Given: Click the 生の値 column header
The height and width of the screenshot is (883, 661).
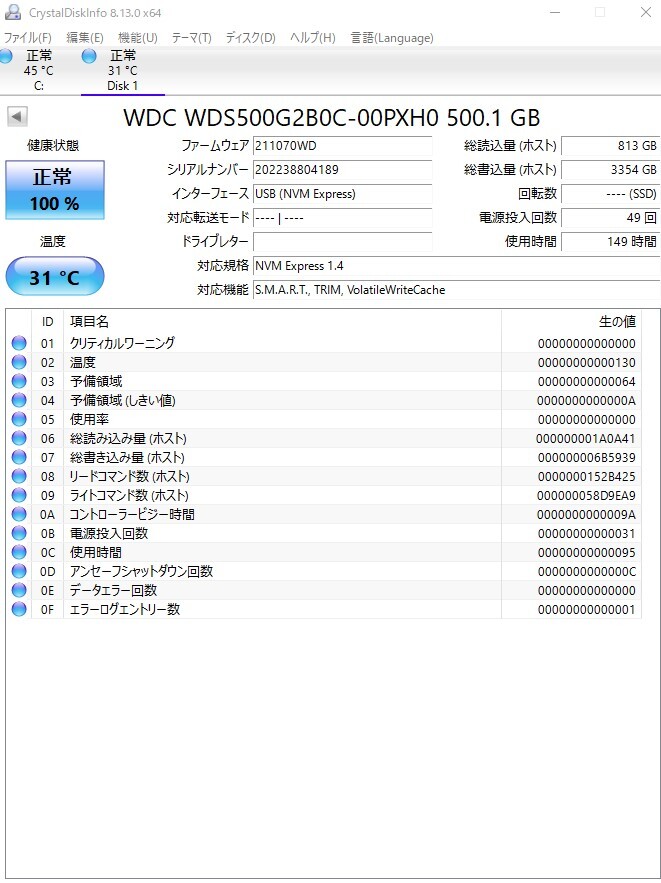Looking at the screenshot, I should point(571,322).
